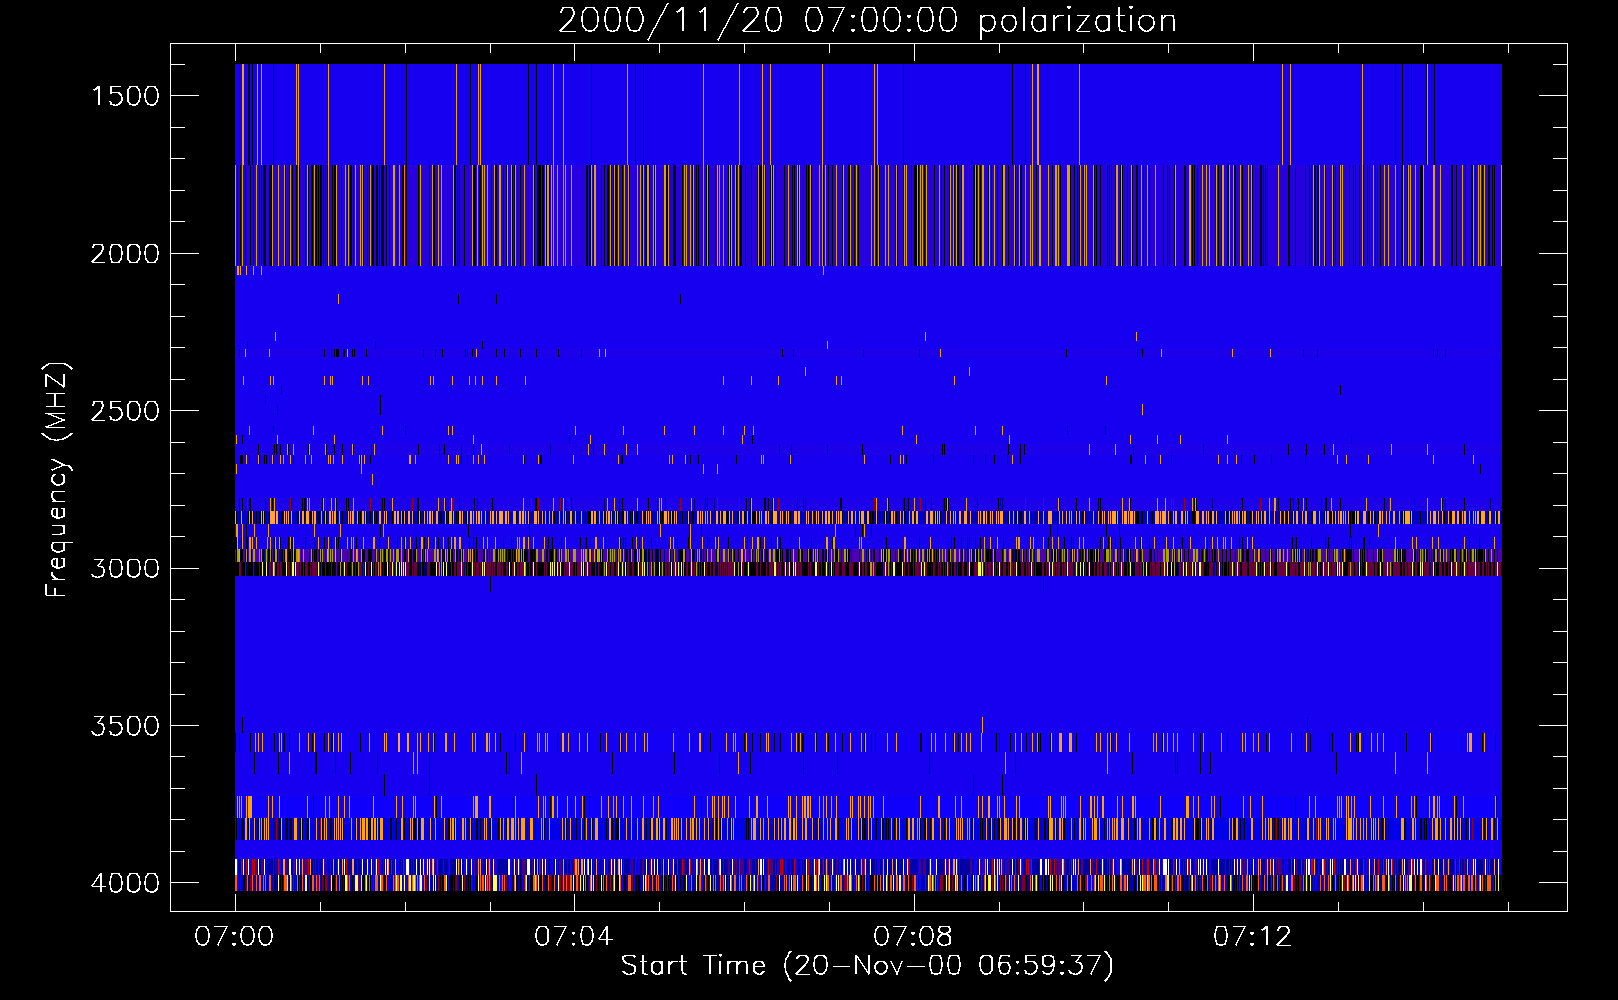Click the 07:12 time axis label
The image size is (1618, 1000).
click(x=1252, y=937)
